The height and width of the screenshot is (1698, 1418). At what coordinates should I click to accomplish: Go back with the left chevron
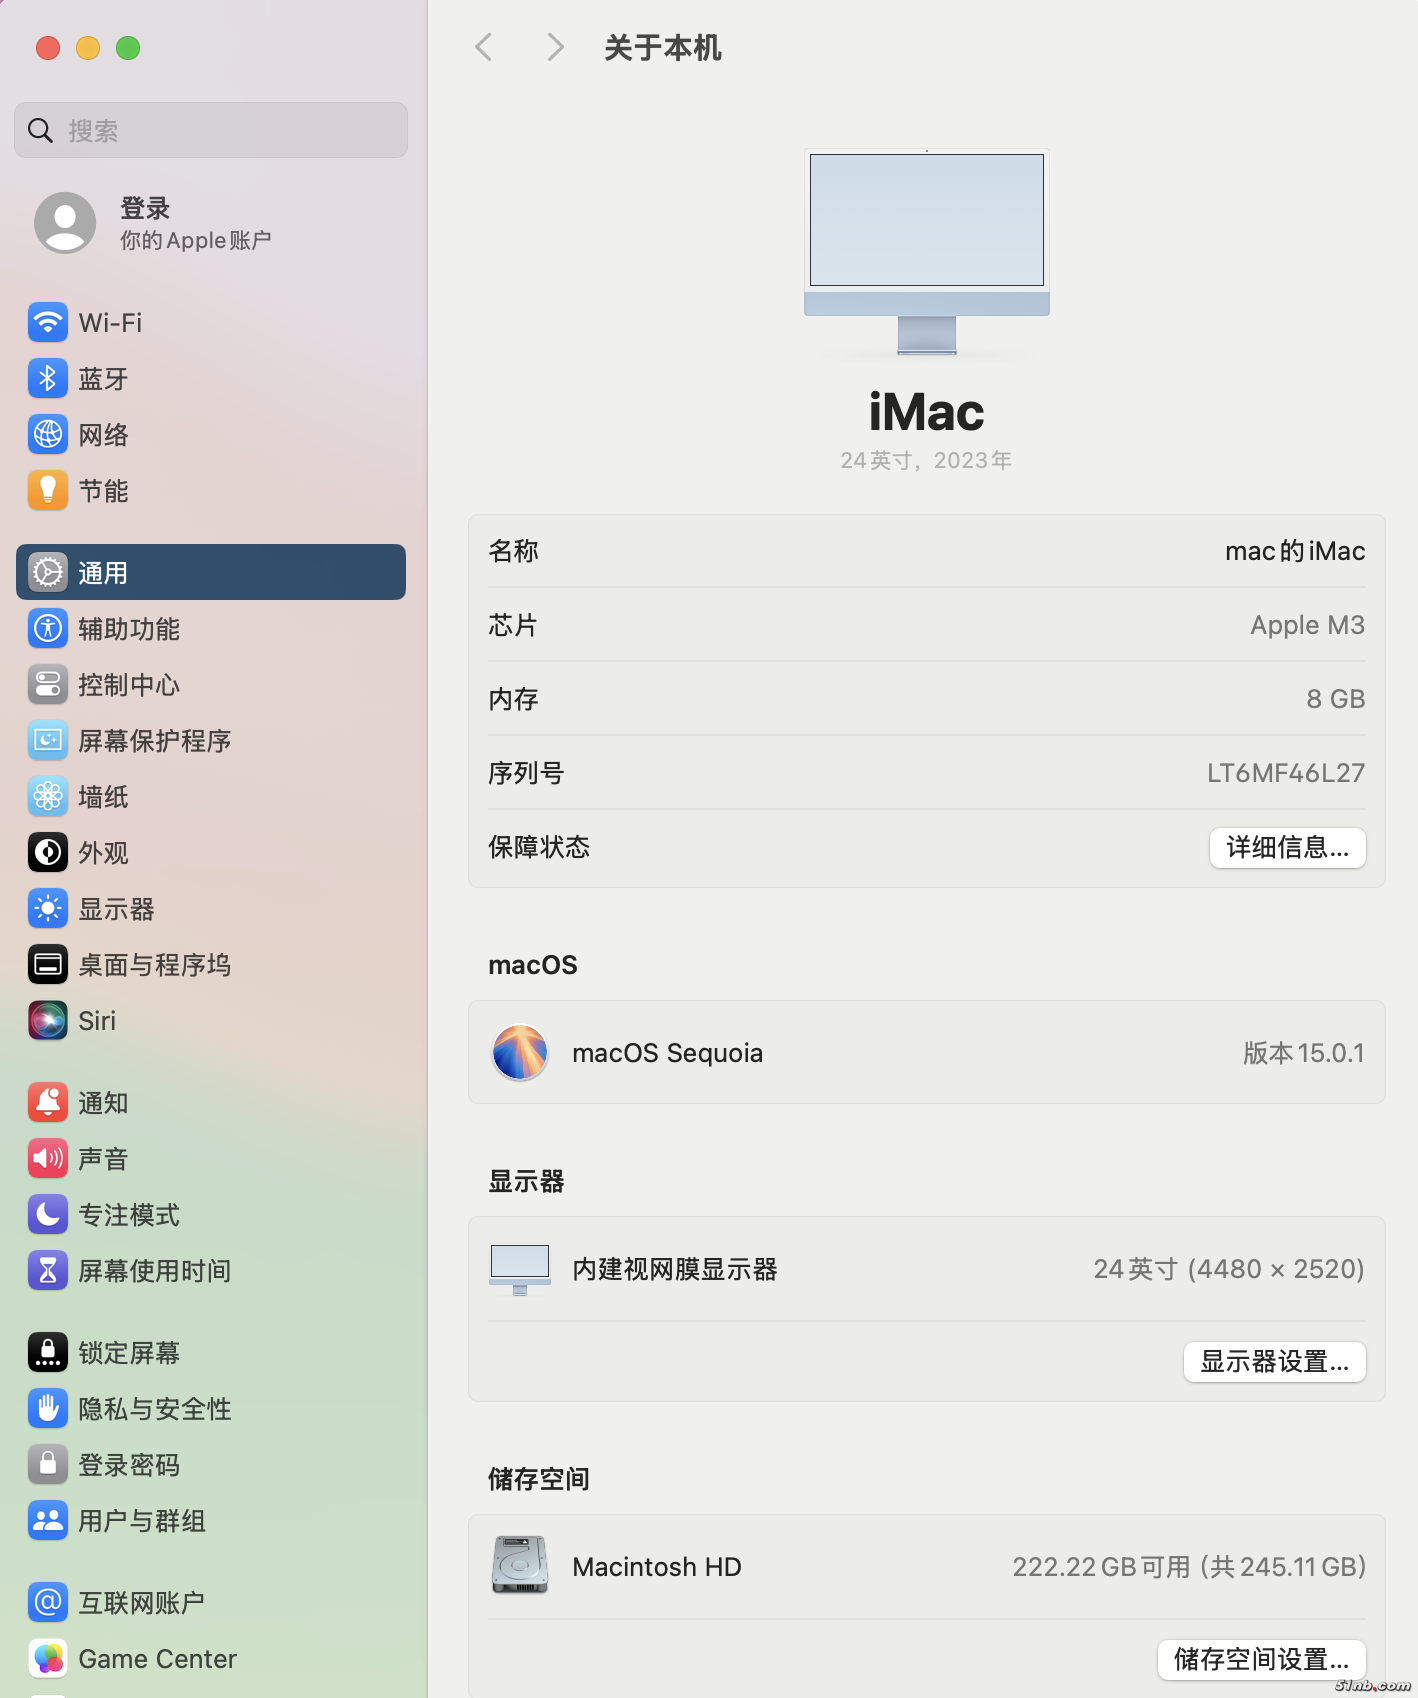(x=484, y=47)
